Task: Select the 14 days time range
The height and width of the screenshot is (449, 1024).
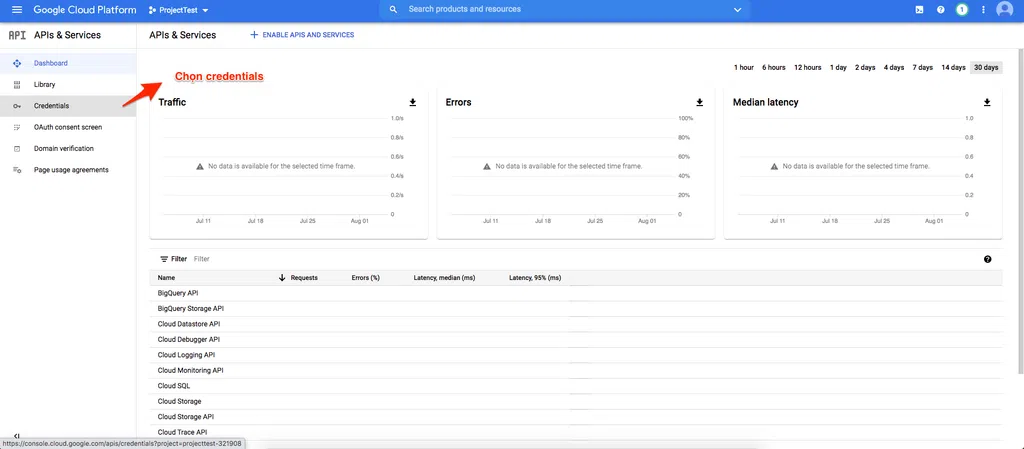Action: coord(953,68)
